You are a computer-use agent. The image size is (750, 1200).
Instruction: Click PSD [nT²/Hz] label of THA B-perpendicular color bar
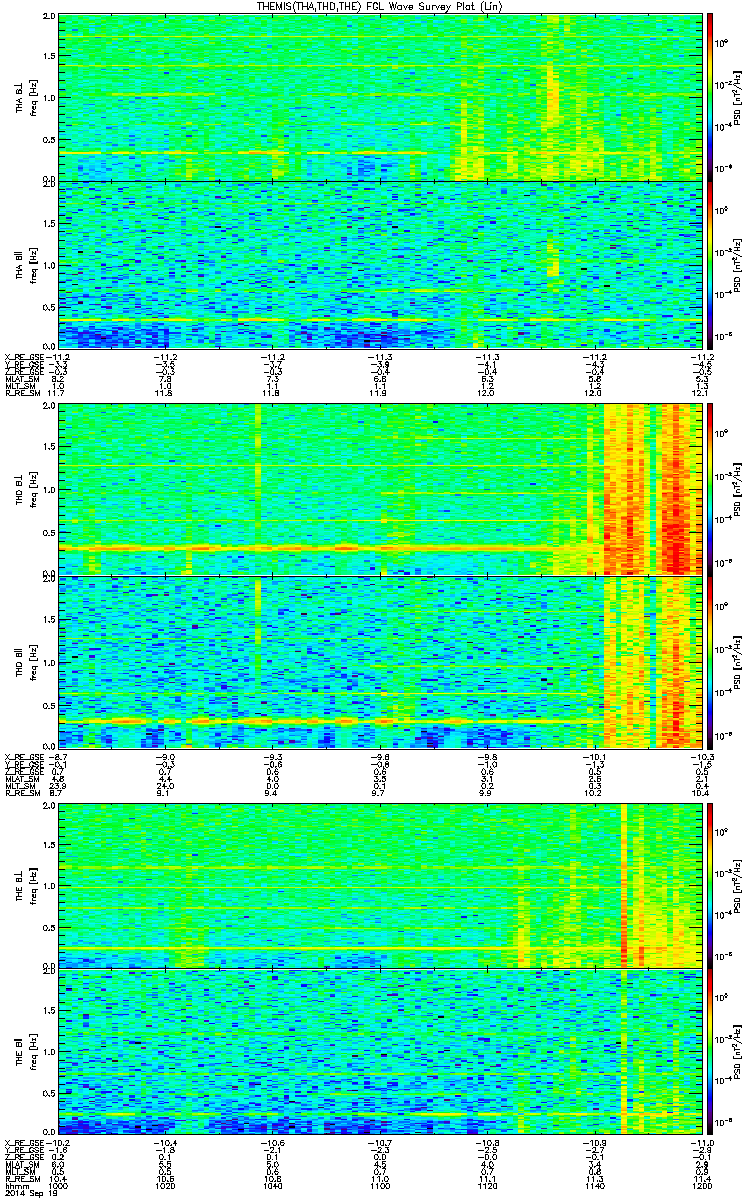(x=737, y=97)
